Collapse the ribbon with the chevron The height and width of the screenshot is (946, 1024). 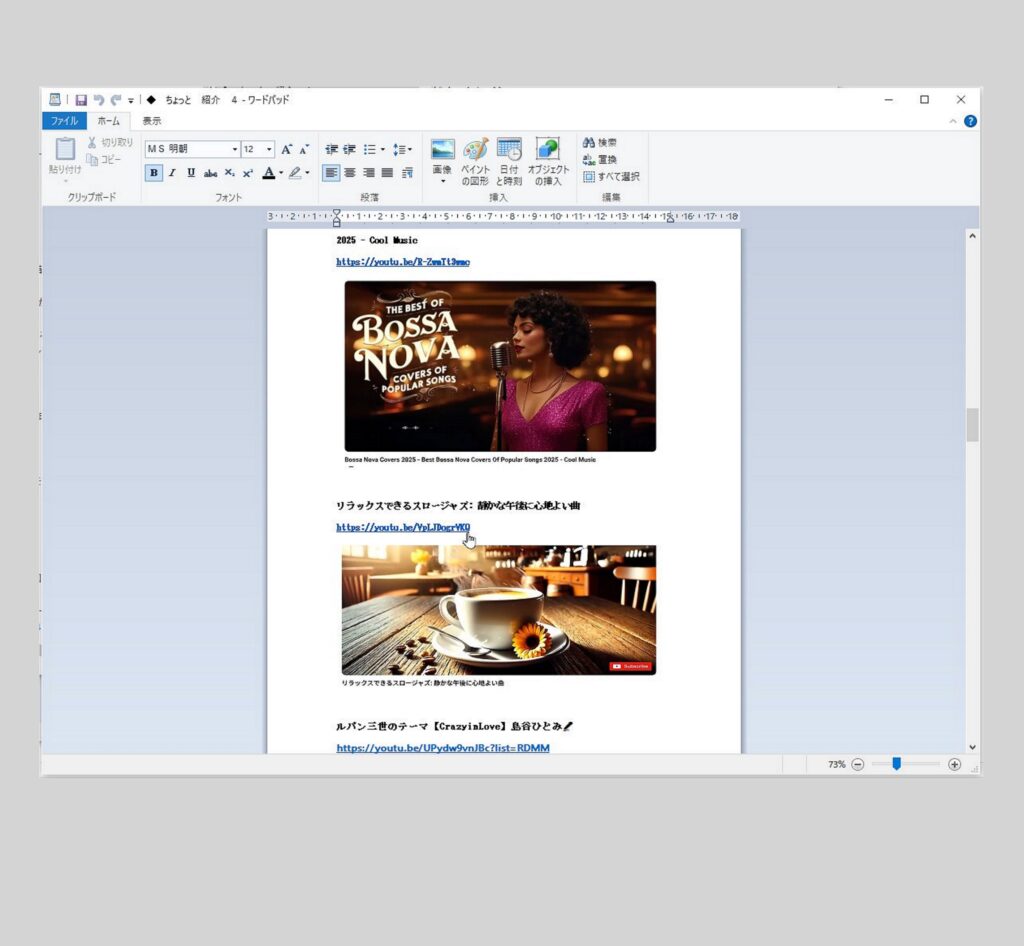tap(953, 121)
